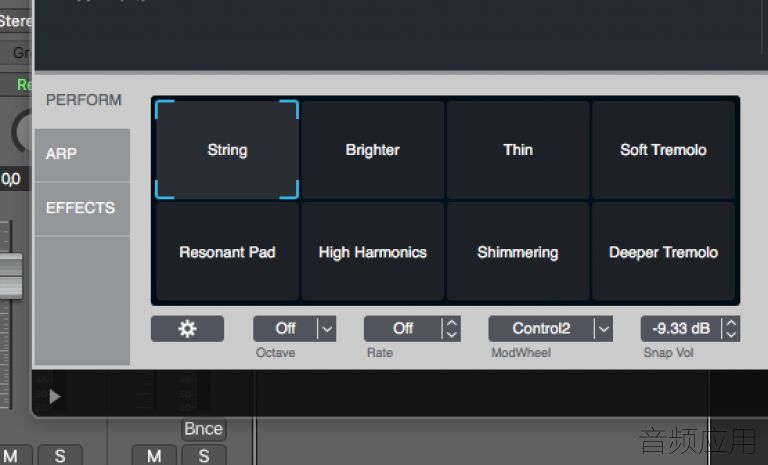Select the Brighter snapshot pad
The image size is (768, 465).
point(372,150)
